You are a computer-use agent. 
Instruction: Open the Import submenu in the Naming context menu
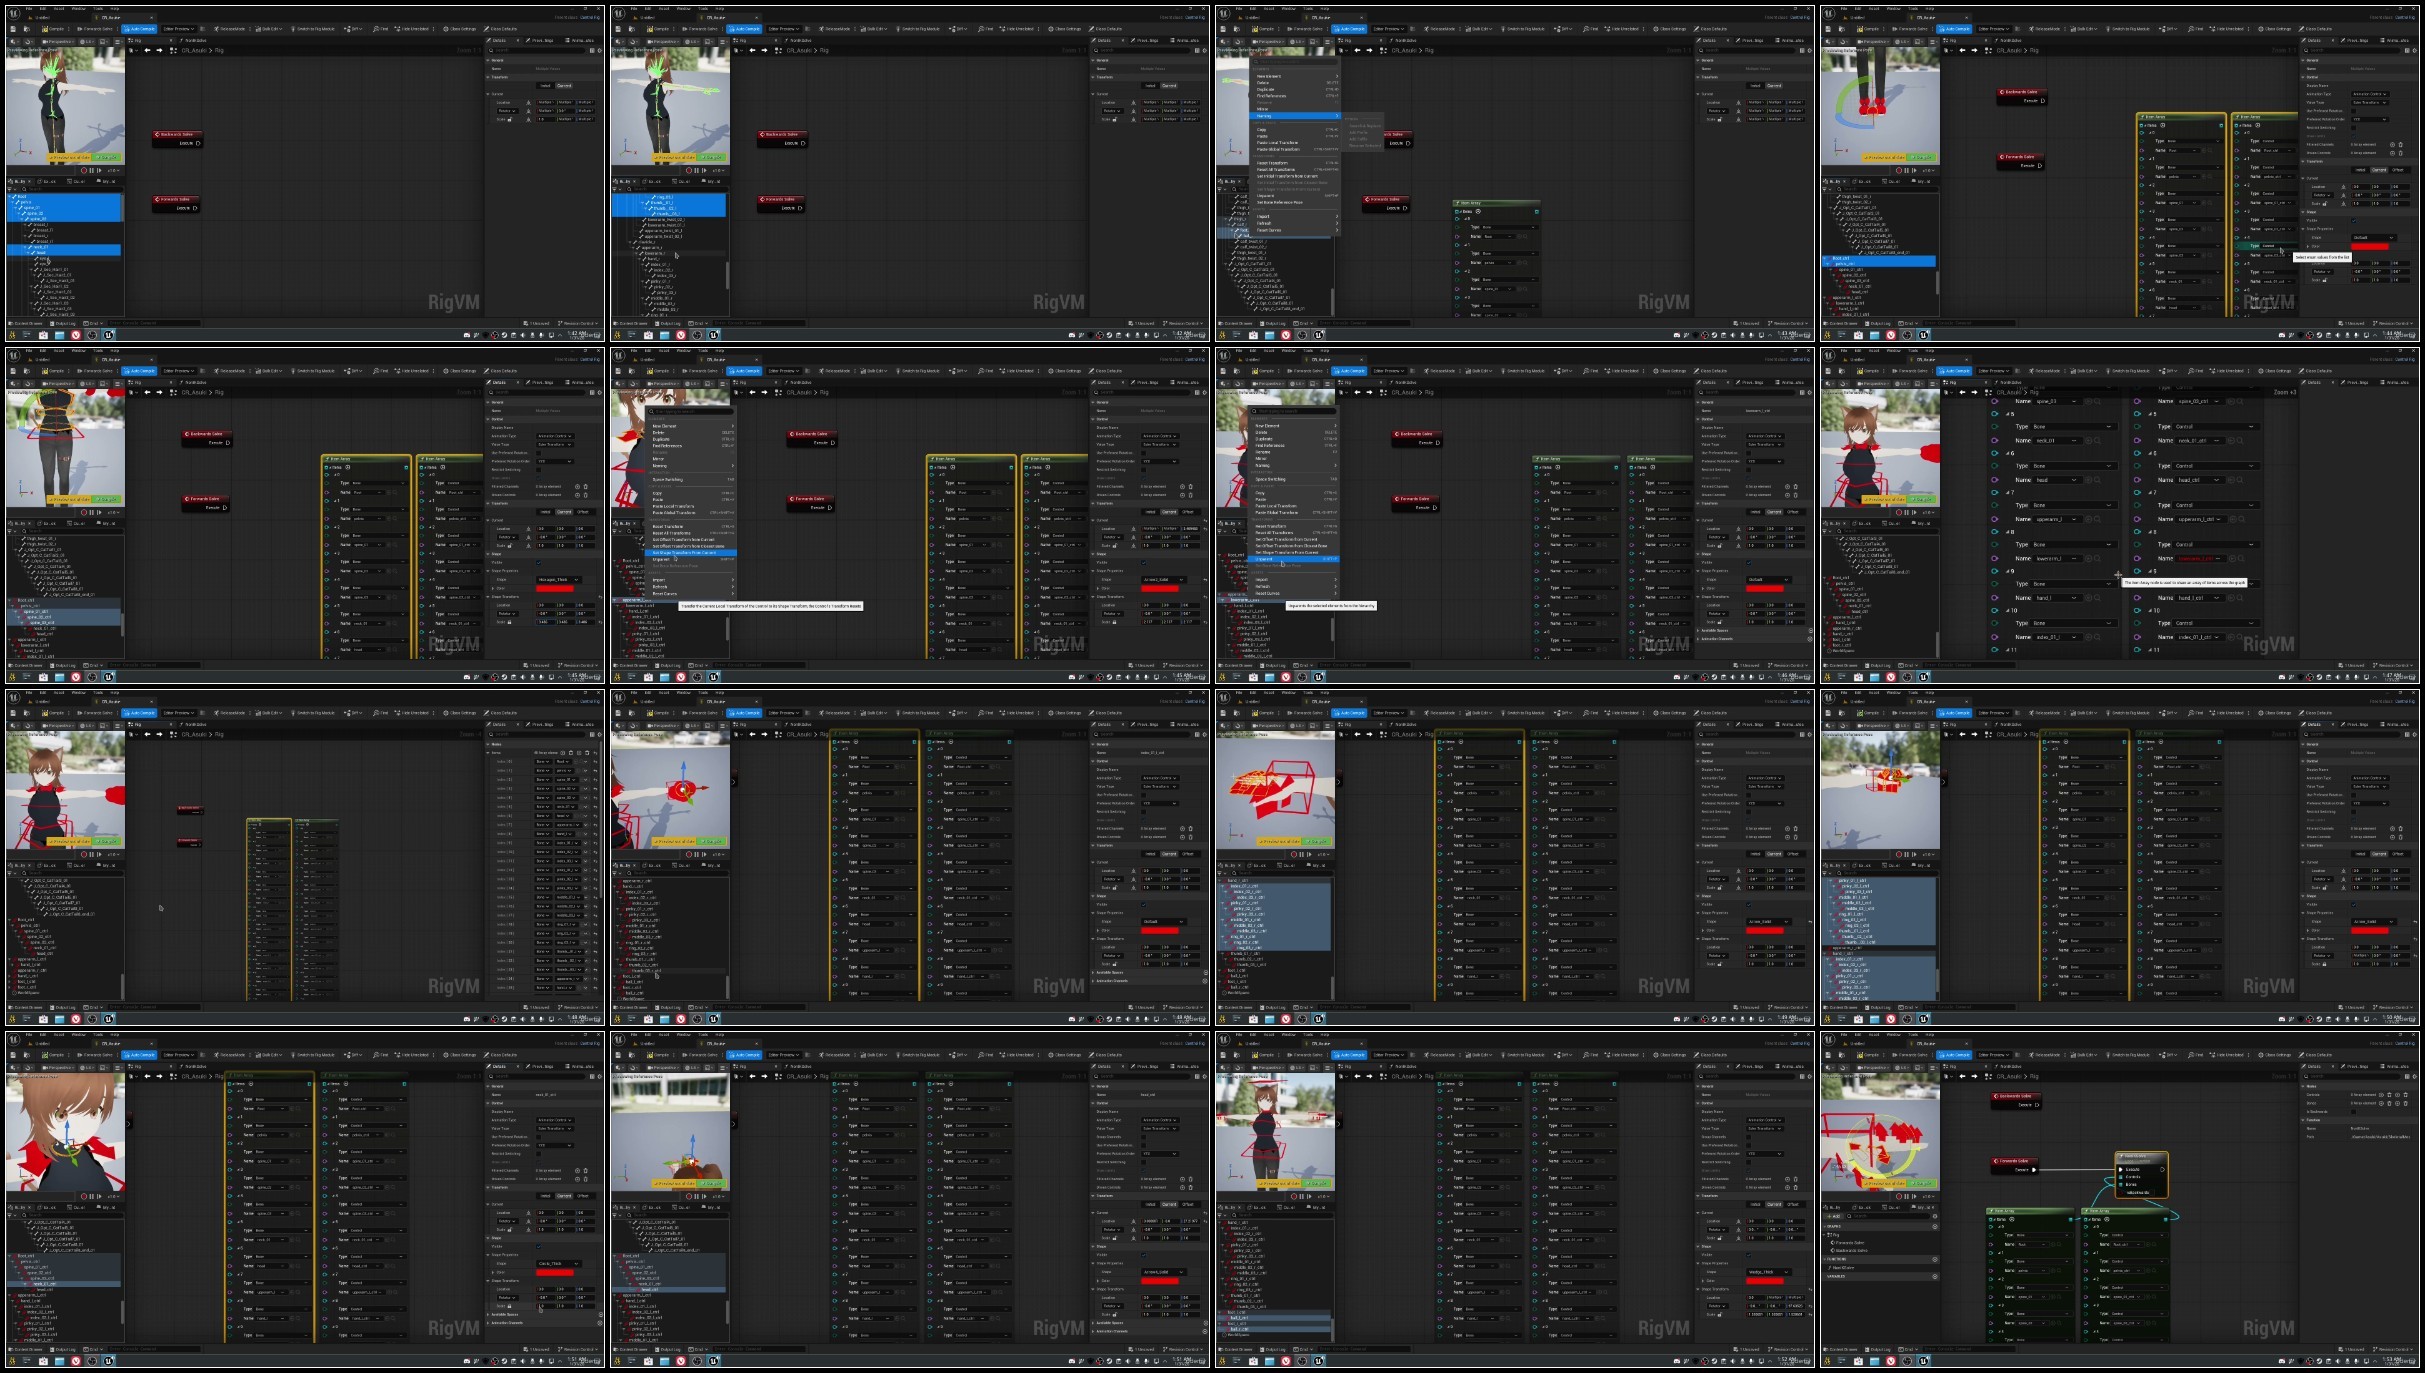click(1263, 216)
